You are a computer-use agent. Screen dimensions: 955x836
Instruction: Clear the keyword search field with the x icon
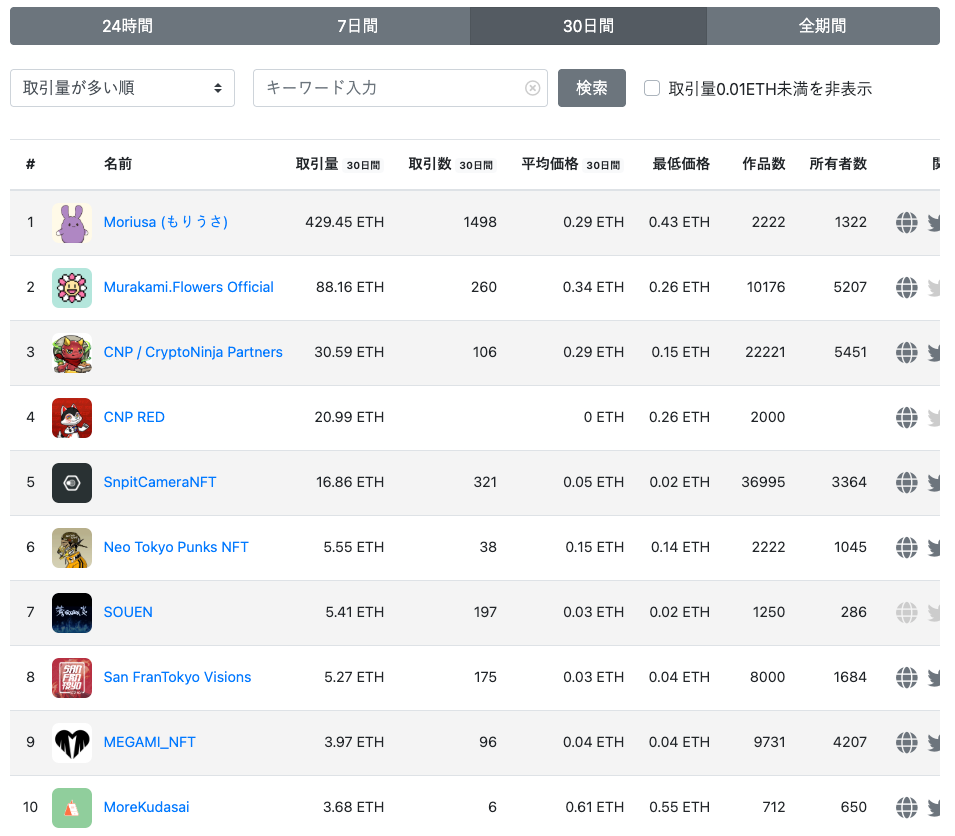(x=532, y=88)
